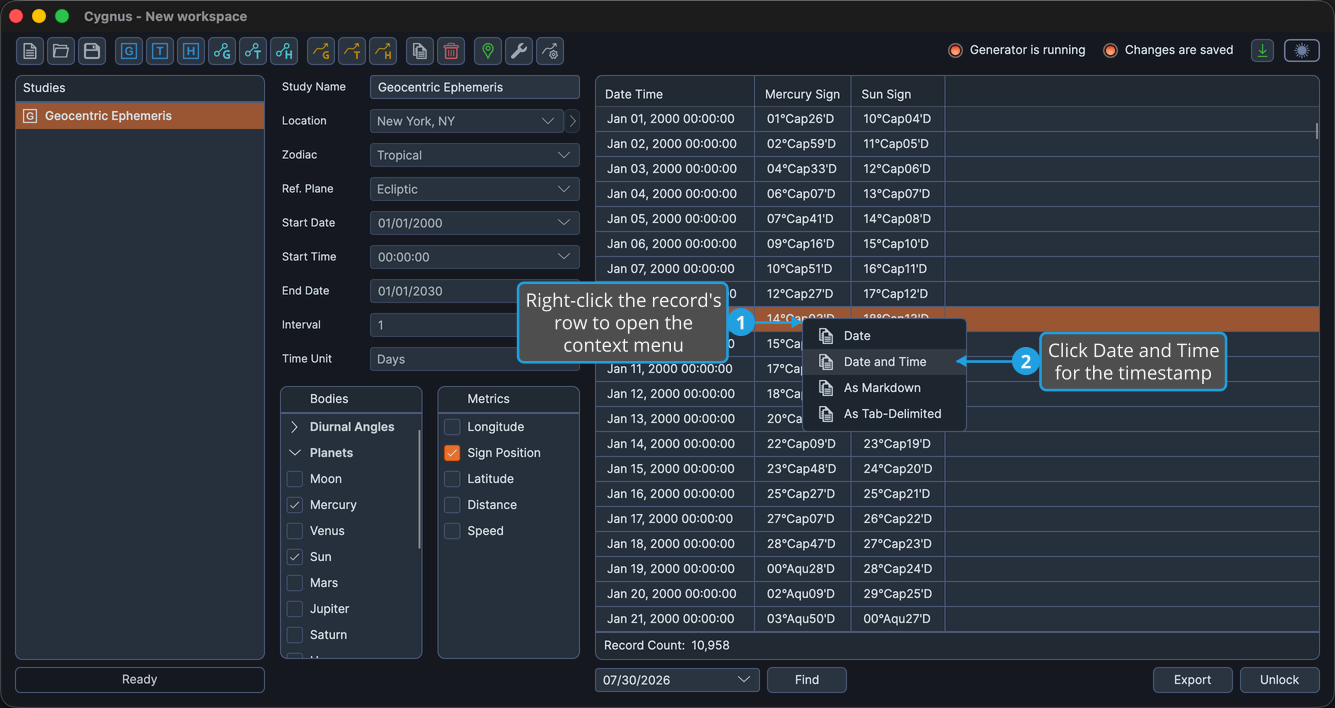Delete the study with the red trash icon

pyautogui.click(x=451, y=51)
